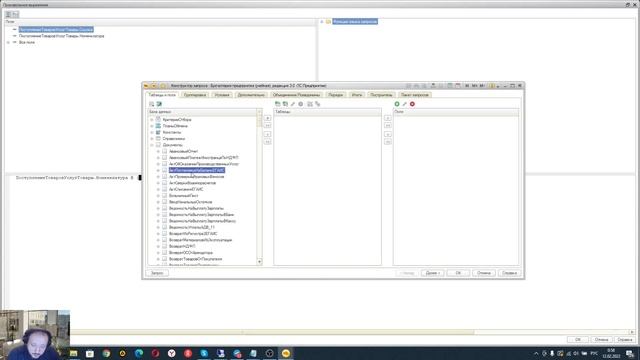
Task: Open Yandex browser from the taskbar
Action: tap(171, 353)
